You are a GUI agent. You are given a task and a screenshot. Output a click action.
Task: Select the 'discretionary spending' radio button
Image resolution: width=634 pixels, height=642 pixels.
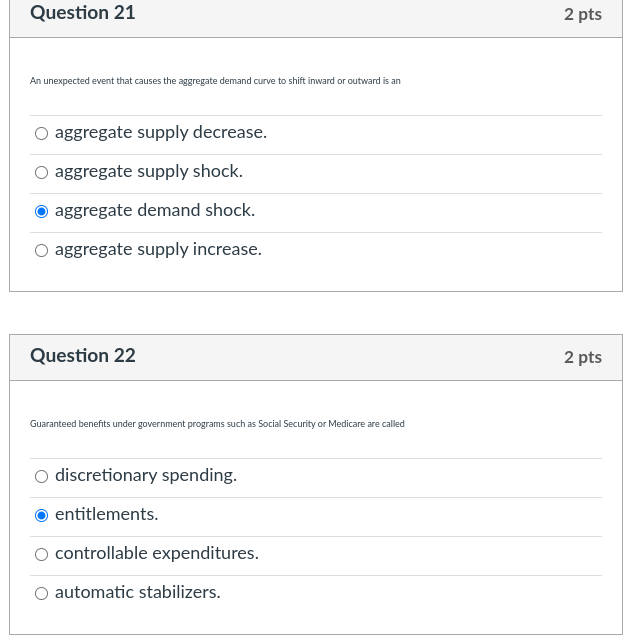[x=41, y=477]
